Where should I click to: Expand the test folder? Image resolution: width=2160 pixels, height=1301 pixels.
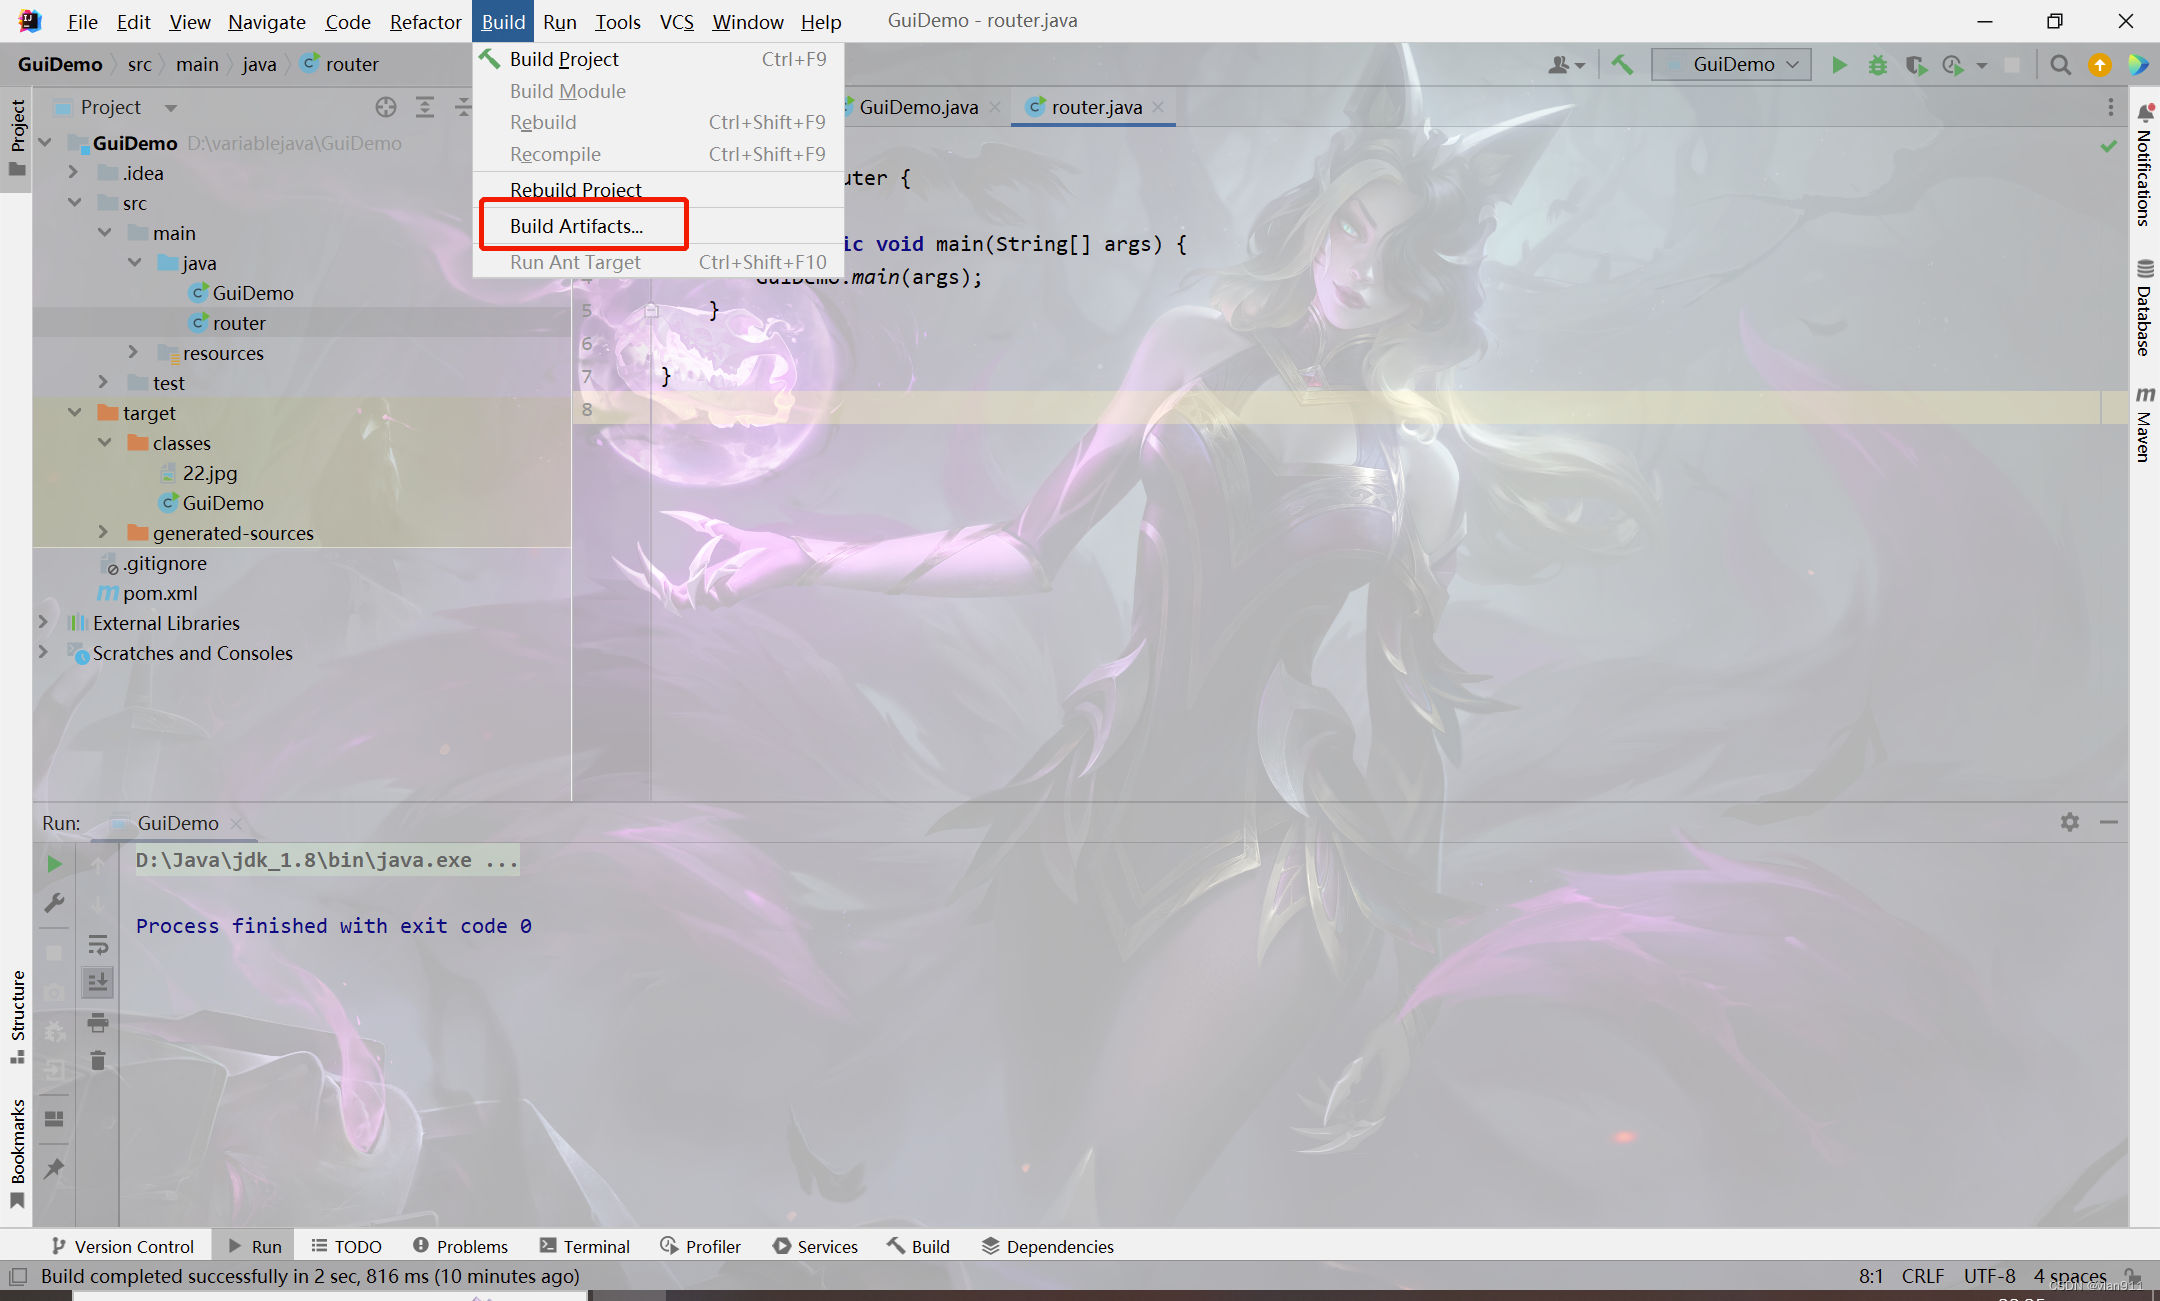[x=103, y=383]
